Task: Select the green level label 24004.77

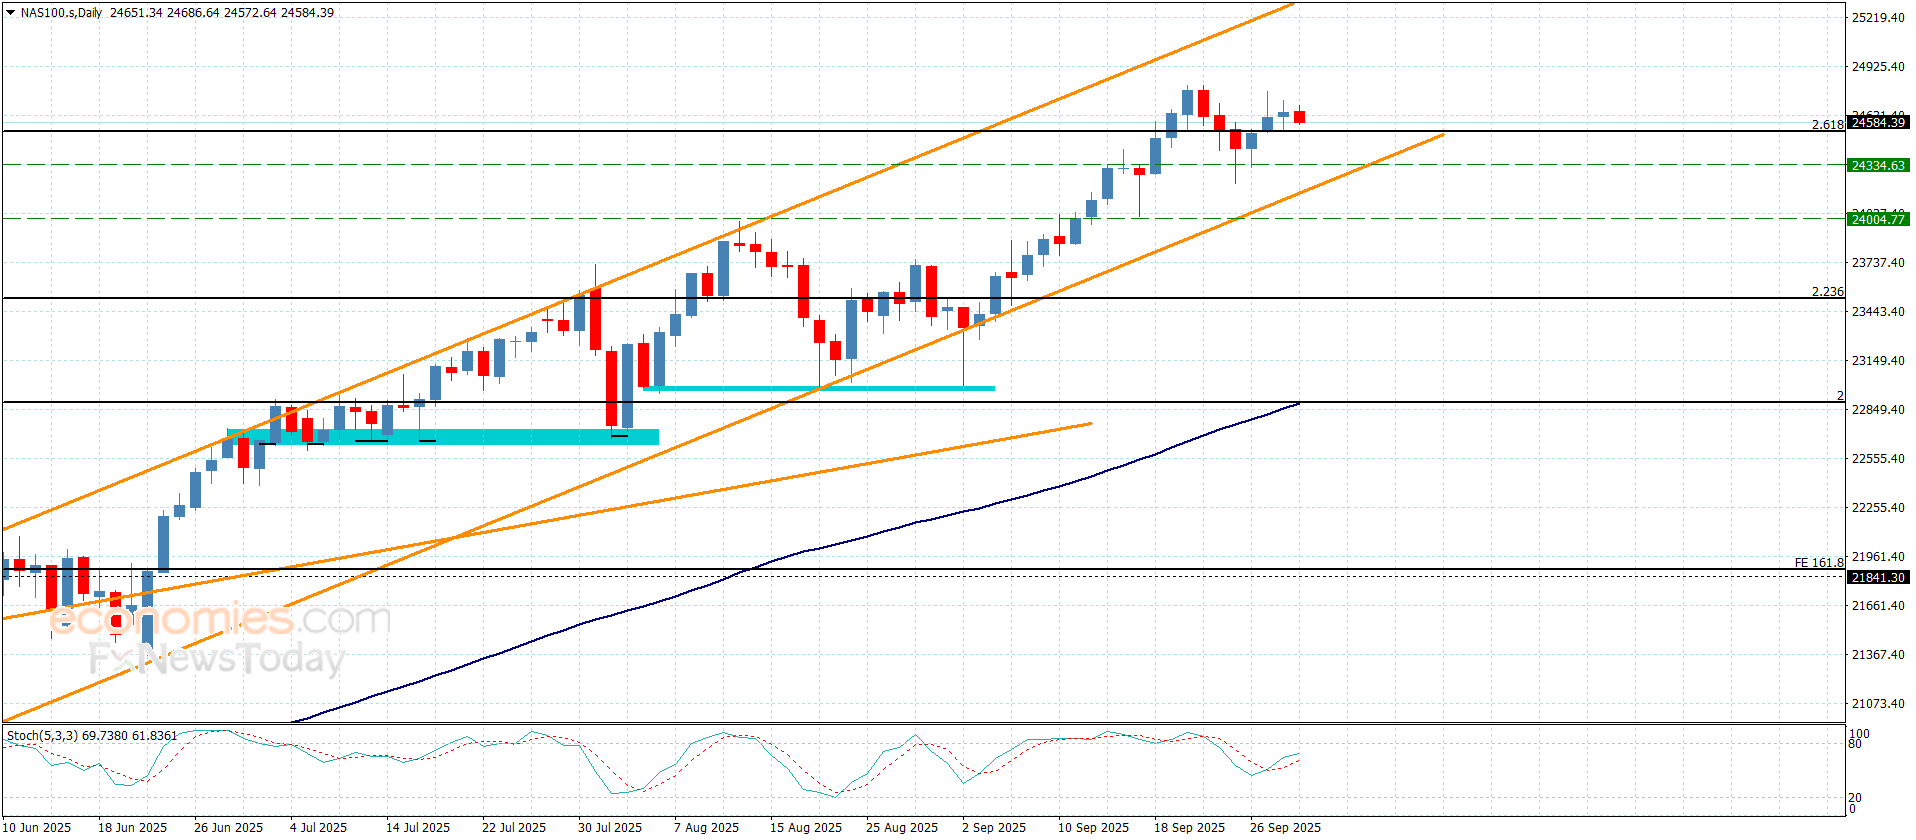Action: pyautogui.click(x=1878, y=220)
